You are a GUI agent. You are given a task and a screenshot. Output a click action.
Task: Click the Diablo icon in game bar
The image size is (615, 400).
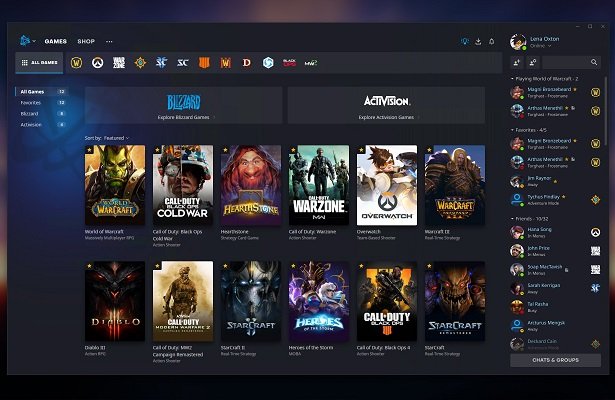click(x=246, y=62)
